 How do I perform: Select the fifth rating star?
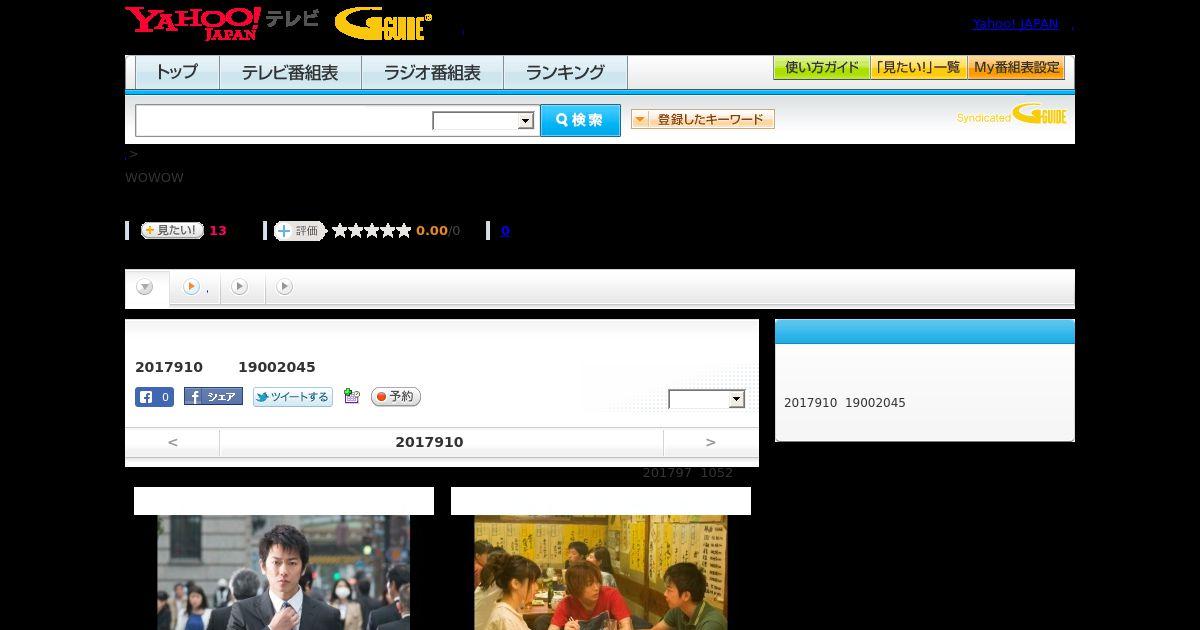(404, 230)
